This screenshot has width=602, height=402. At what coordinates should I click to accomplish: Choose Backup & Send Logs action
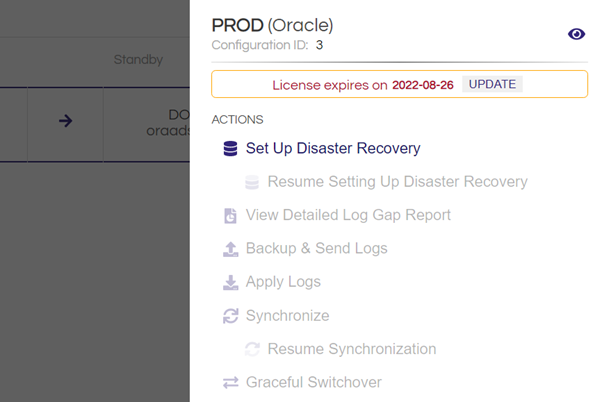click(x=316, y=248)
